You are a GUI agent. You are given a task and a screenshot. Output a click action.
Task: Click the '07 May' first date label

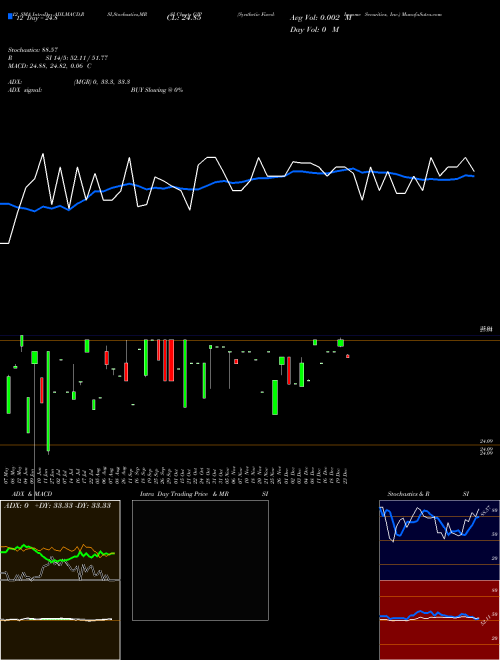pos(7,475)
